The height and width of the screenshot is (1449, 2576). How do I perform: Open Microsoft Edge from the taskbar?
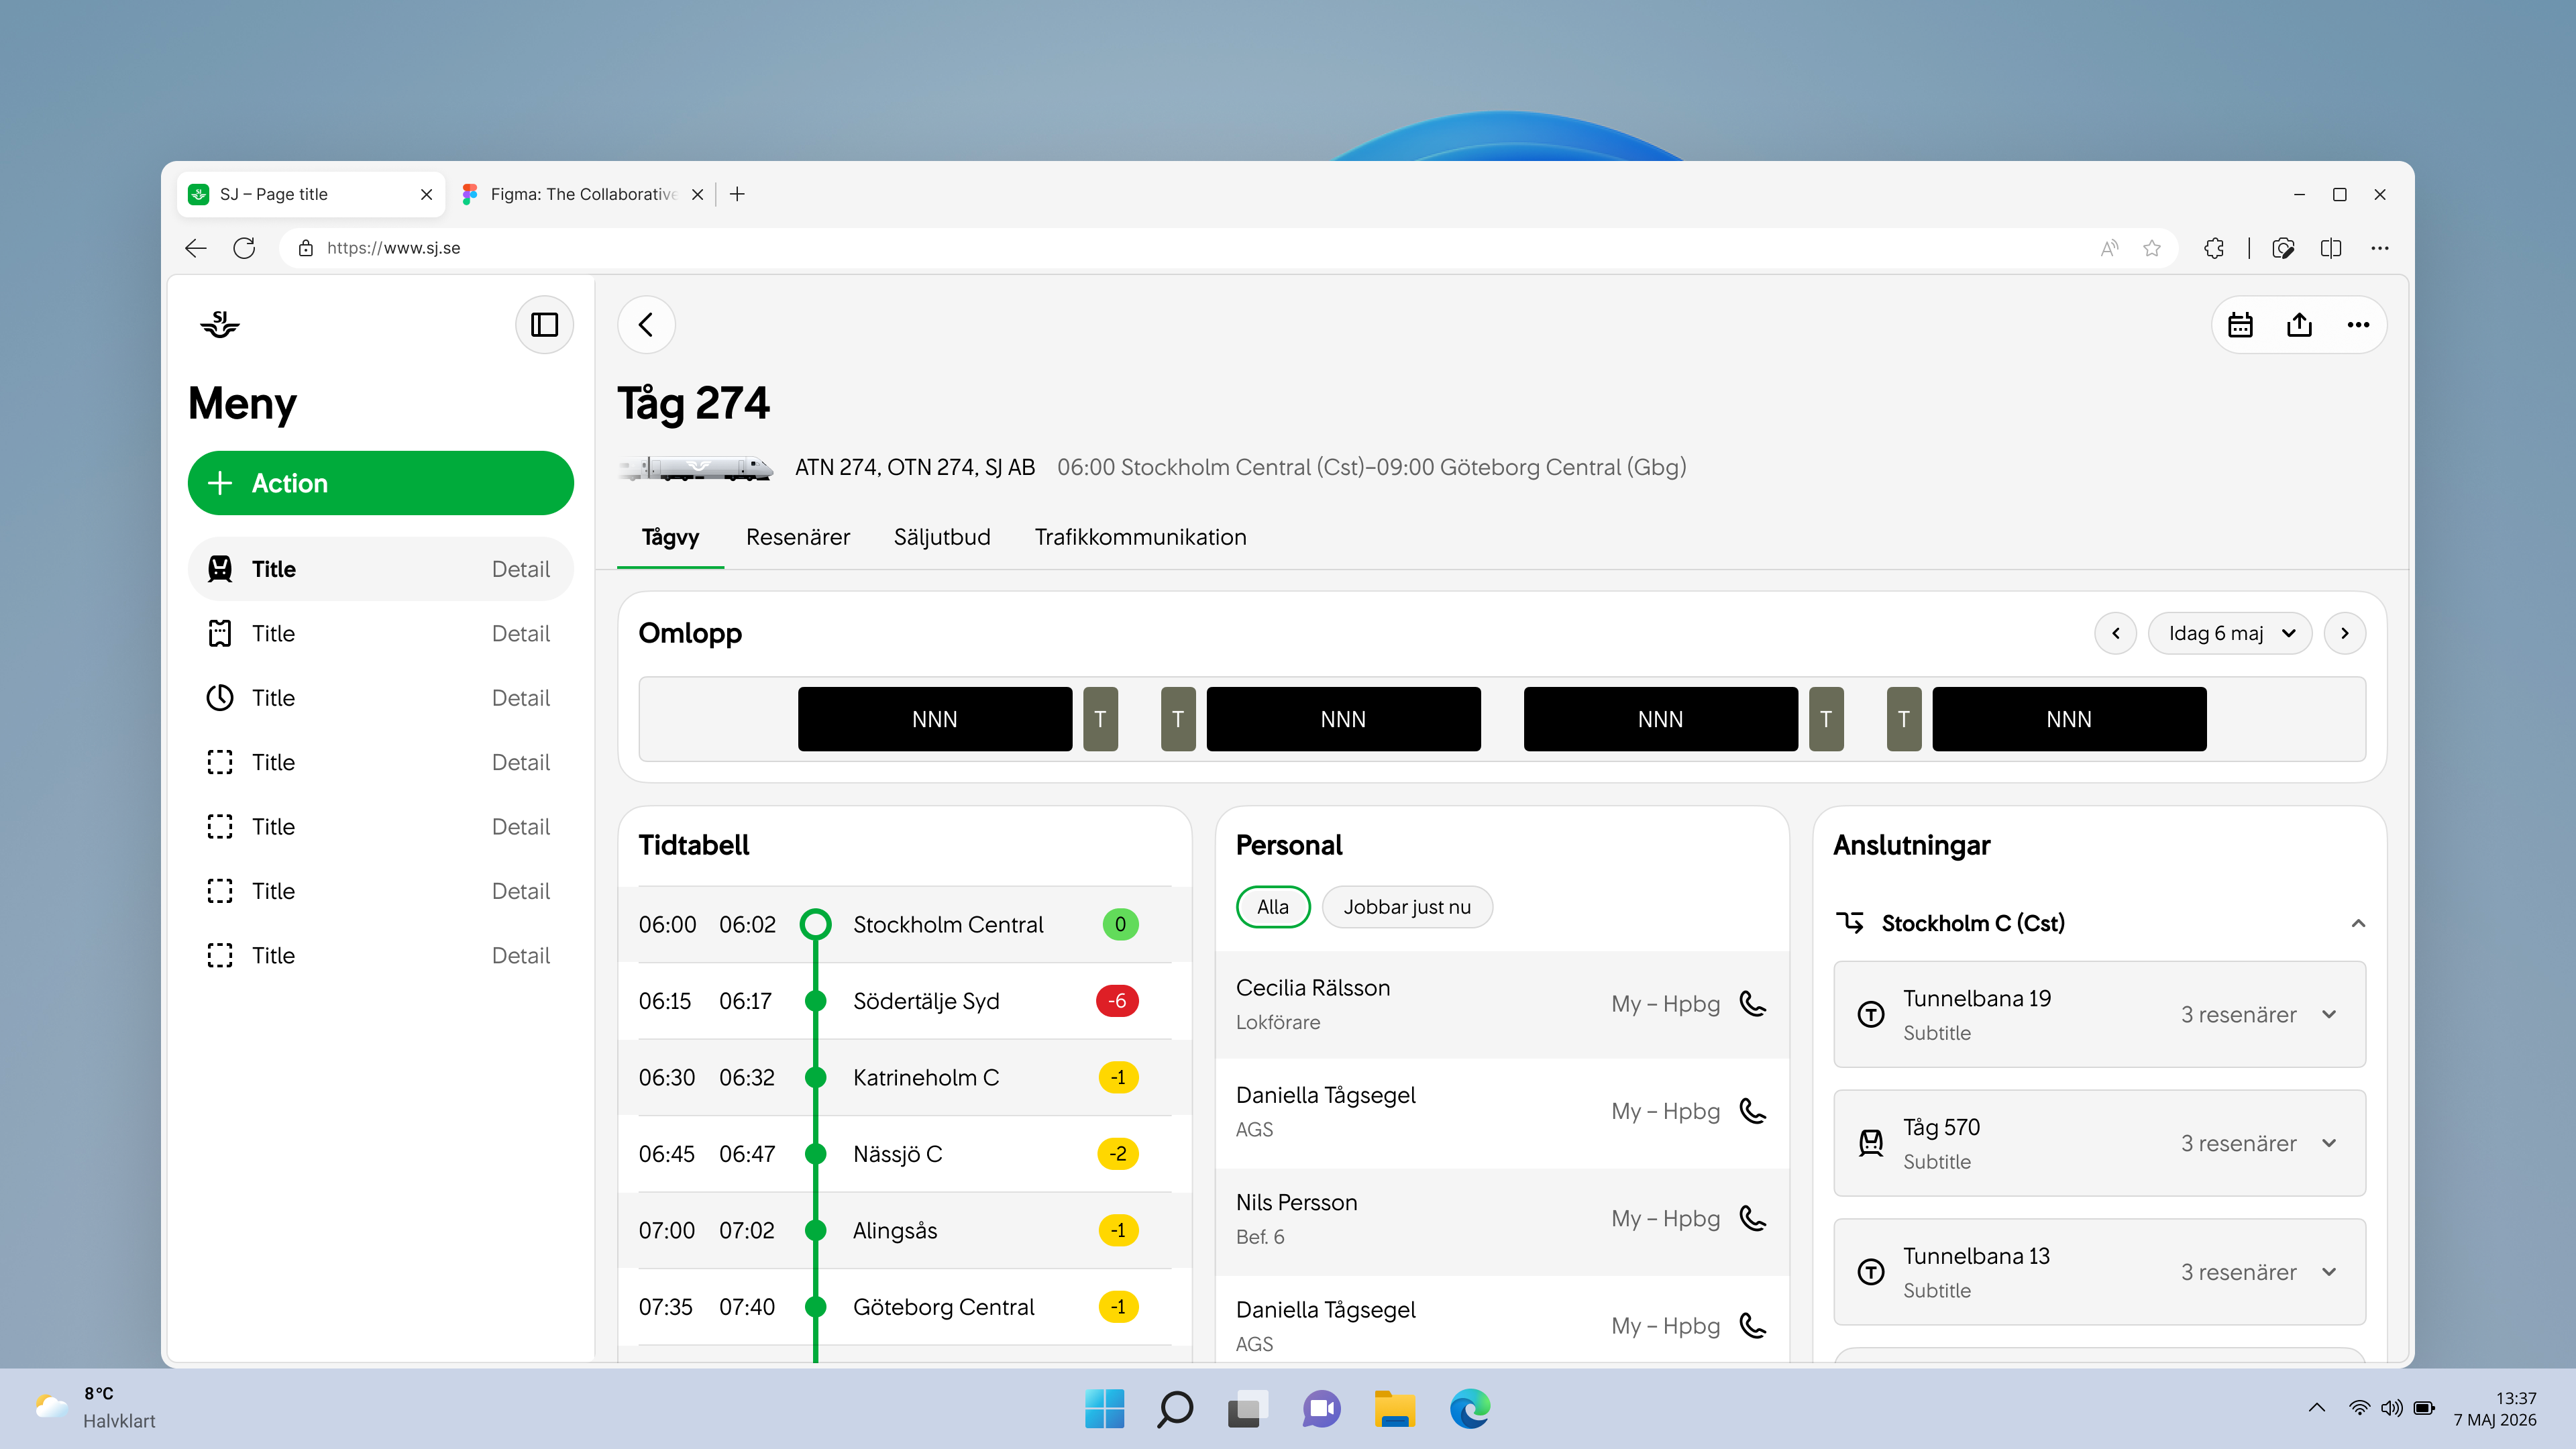[1470, 1409]
